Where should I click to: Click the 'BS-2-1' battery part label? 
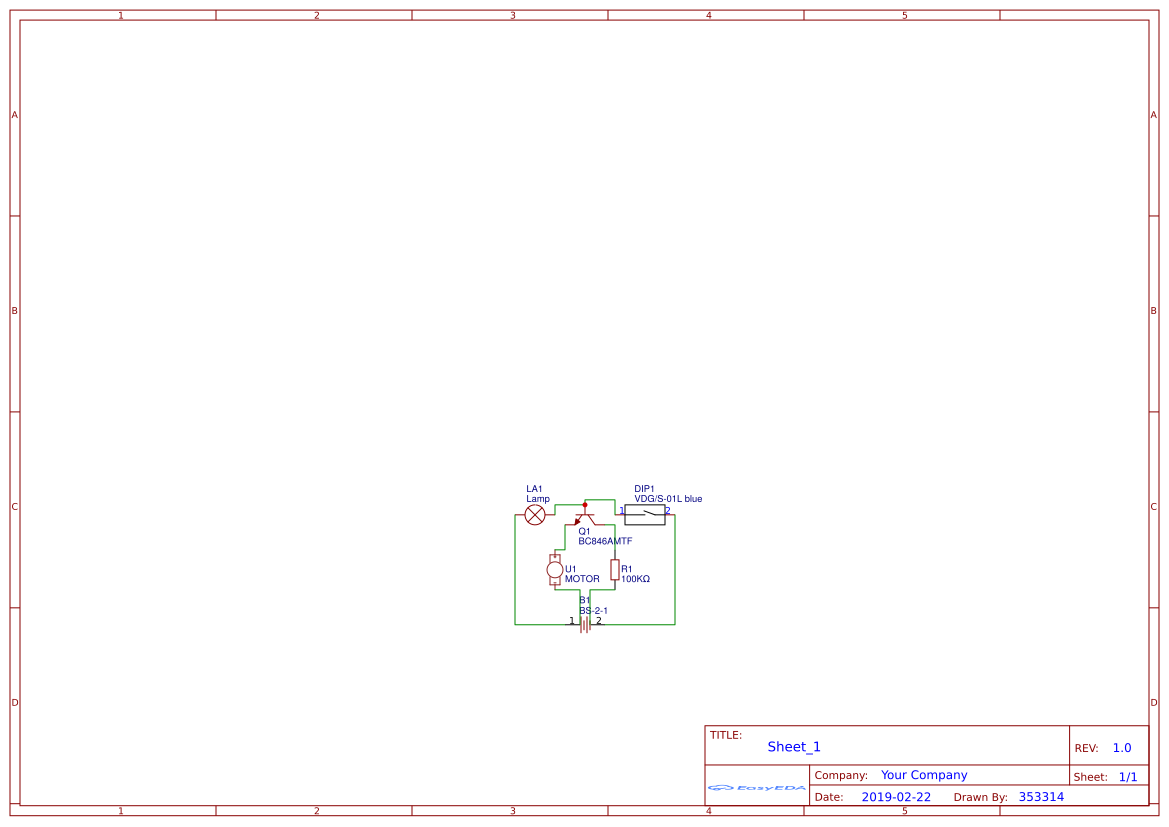click(593, 611)
